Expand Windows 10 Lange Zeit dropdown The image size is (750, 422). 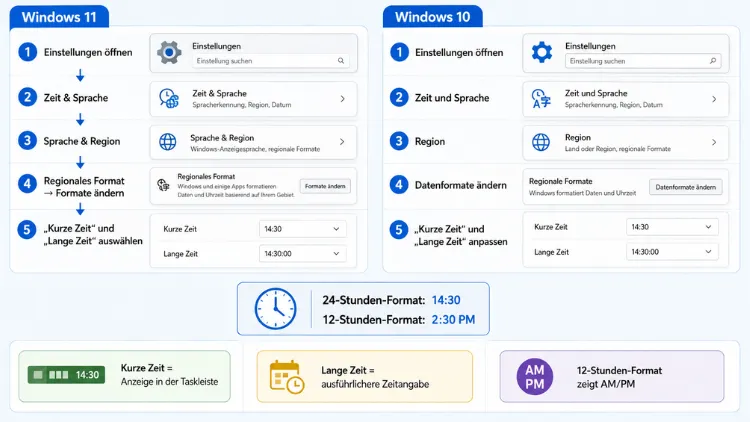672,252
